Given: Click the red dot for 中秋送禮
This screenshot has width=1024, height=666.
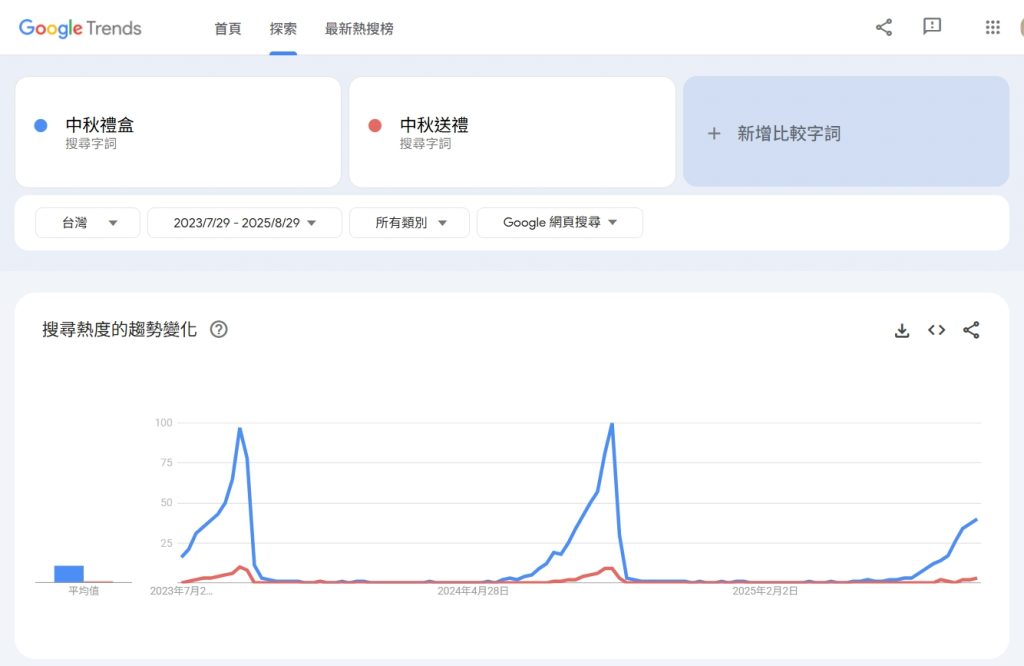Looking at the screenshot, I should [375, 125].
